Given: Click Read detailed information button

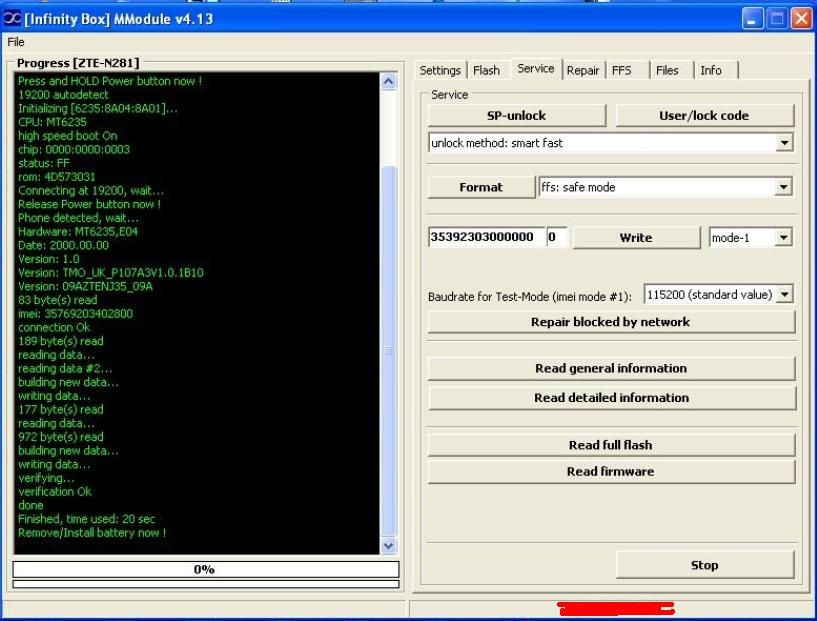Looking at the screenshot, I should [x=612, y=398].
